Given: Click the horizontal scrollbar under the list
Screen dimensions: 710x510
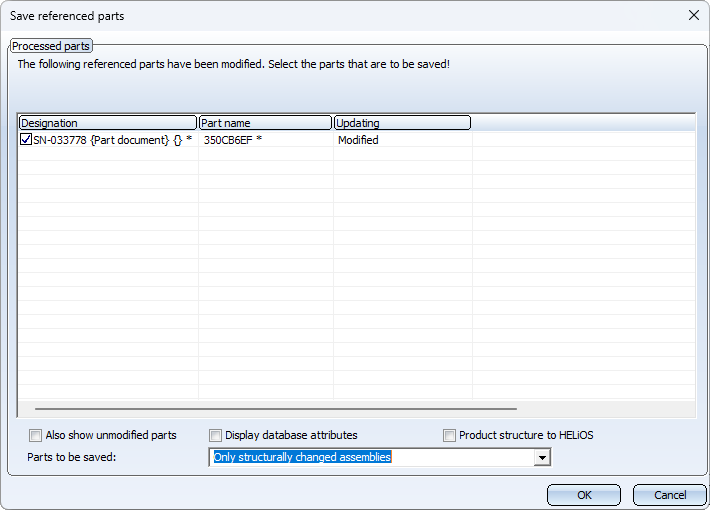Looking at the screenshot, I should pyautogui.click(x=276, y=409).
